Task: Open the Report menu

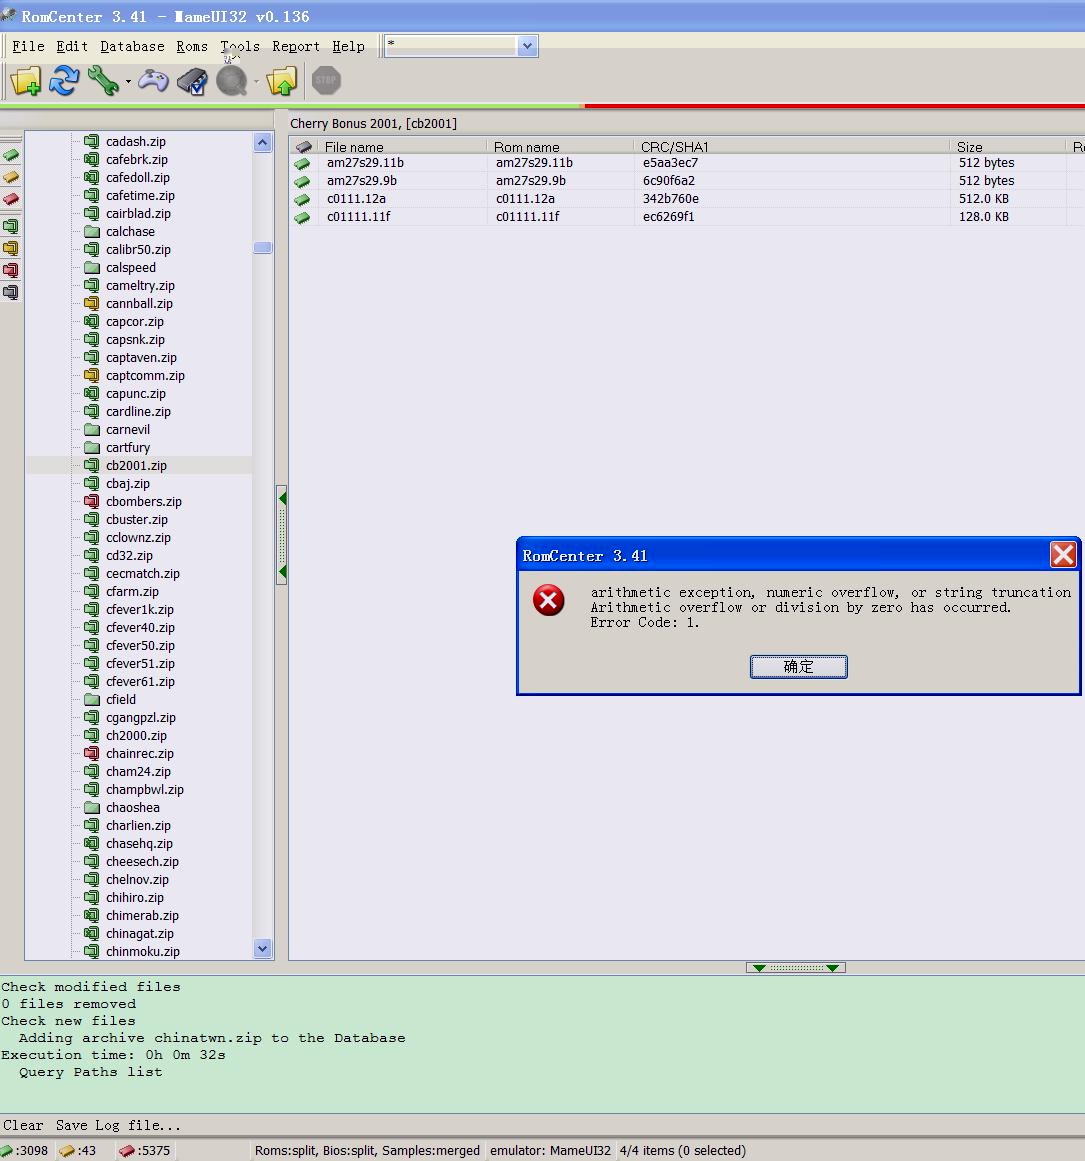Action: tap(296, 47)
